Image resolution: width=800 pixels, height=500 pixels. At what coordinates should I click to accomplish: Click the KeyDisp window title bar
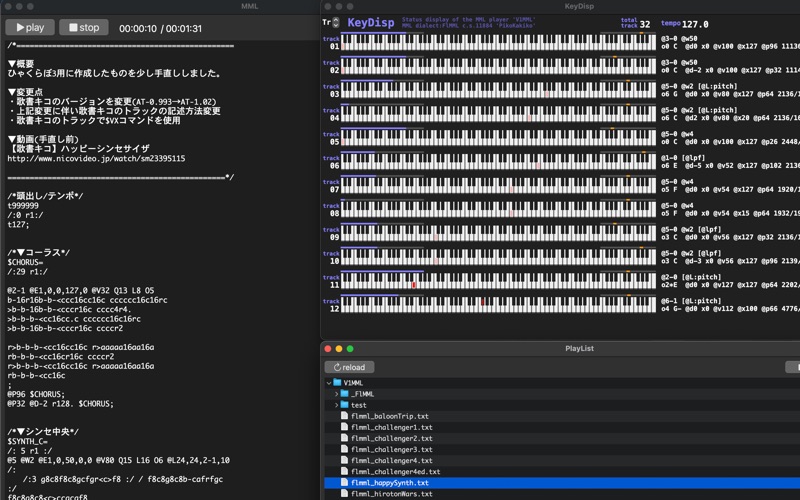click(x=562, y=6)
